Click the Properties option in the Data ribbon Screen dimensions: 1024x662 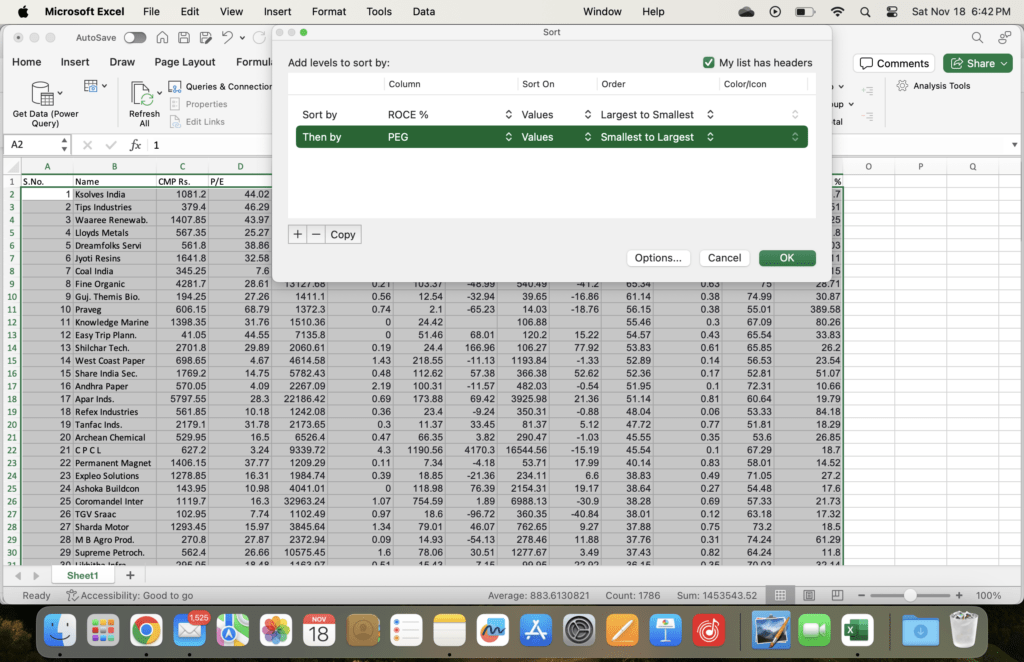199,104
